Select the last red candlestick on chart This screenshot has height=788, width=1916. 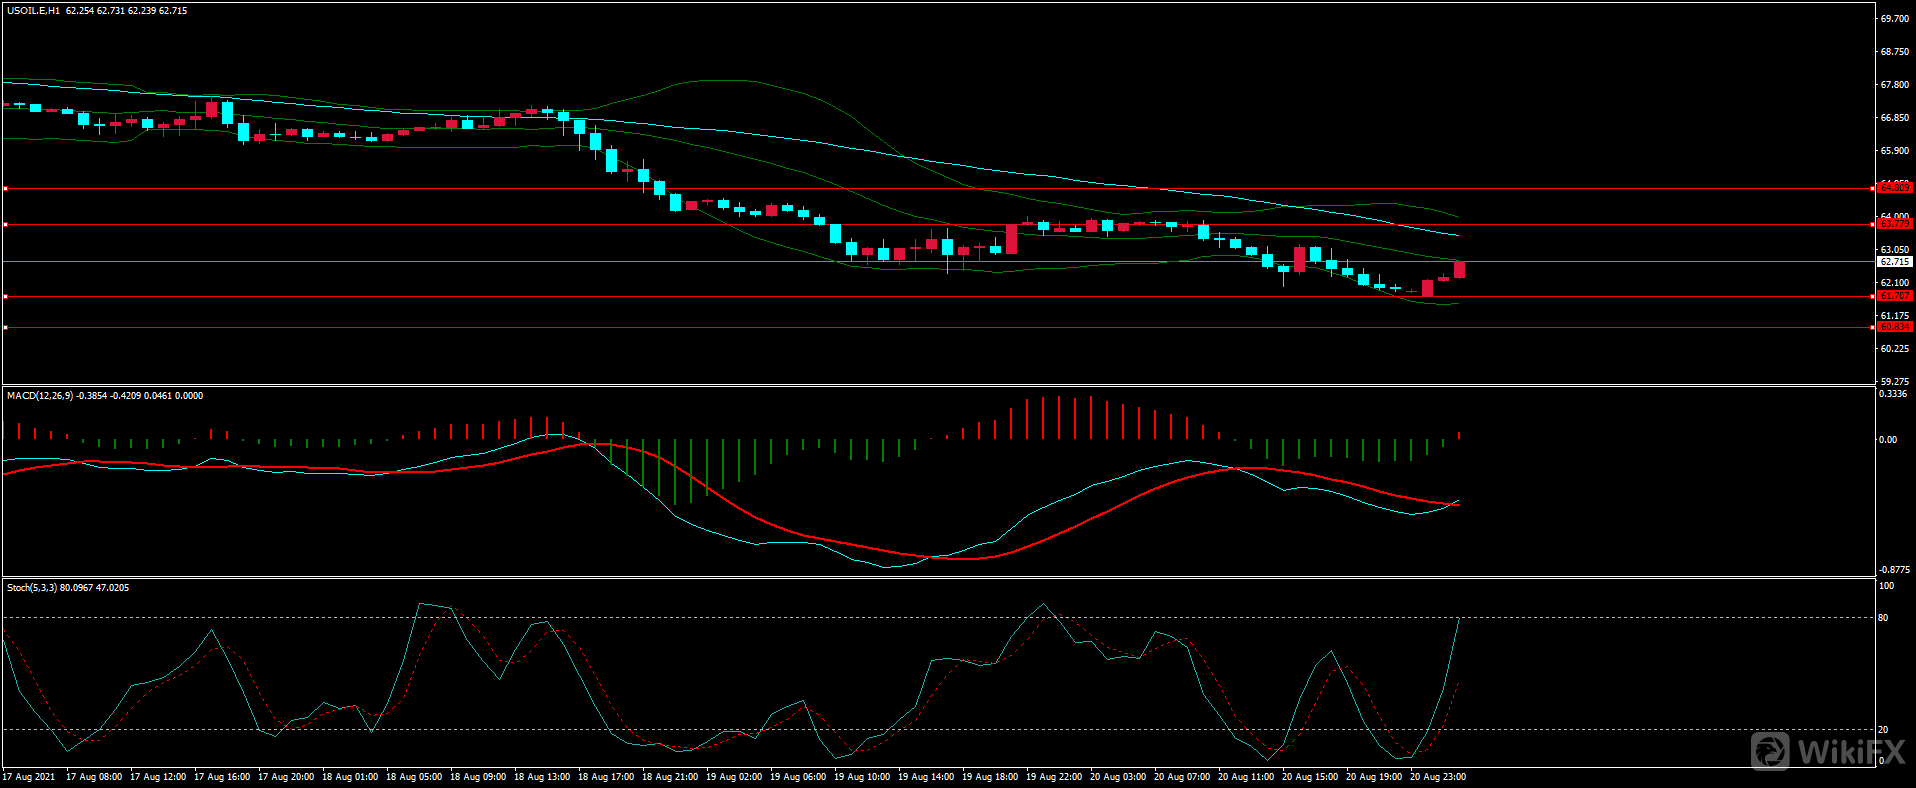[1459, 269]
